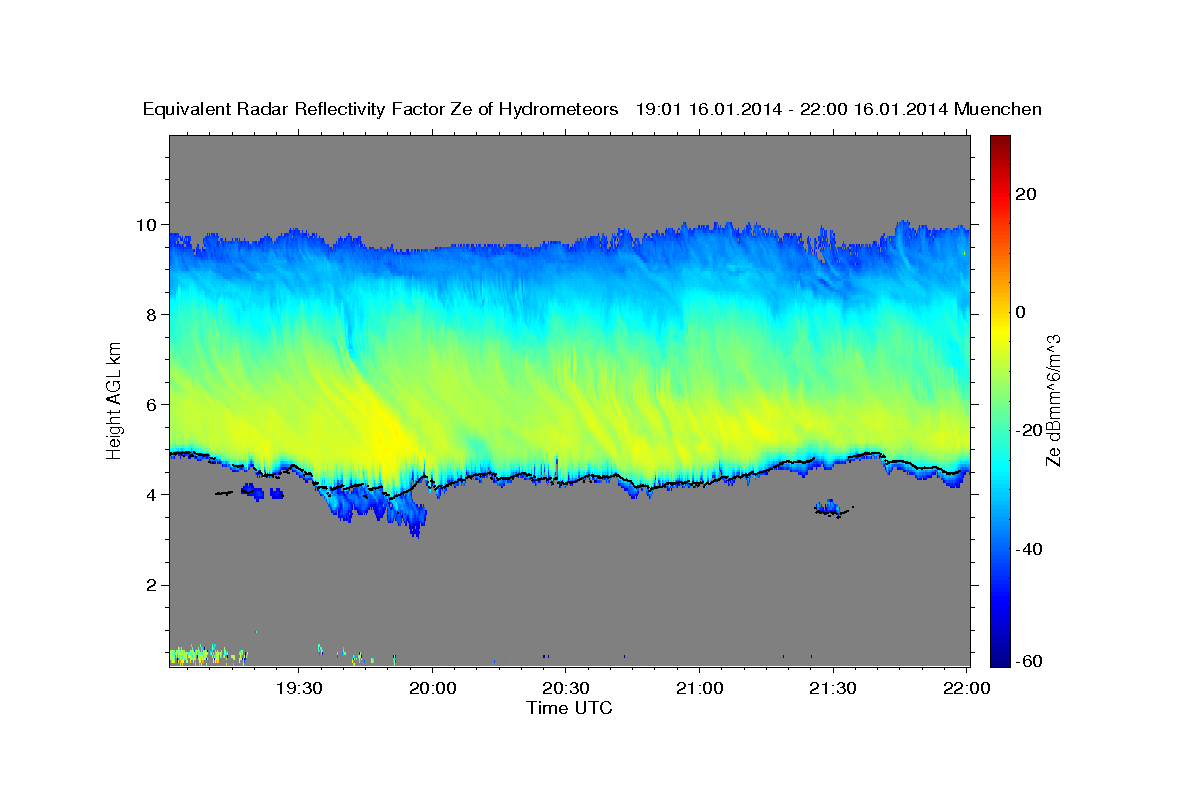Click the 20:00 time tick label
The height and width of the screenshot is (800, 1200).
[x=432, y=688]
